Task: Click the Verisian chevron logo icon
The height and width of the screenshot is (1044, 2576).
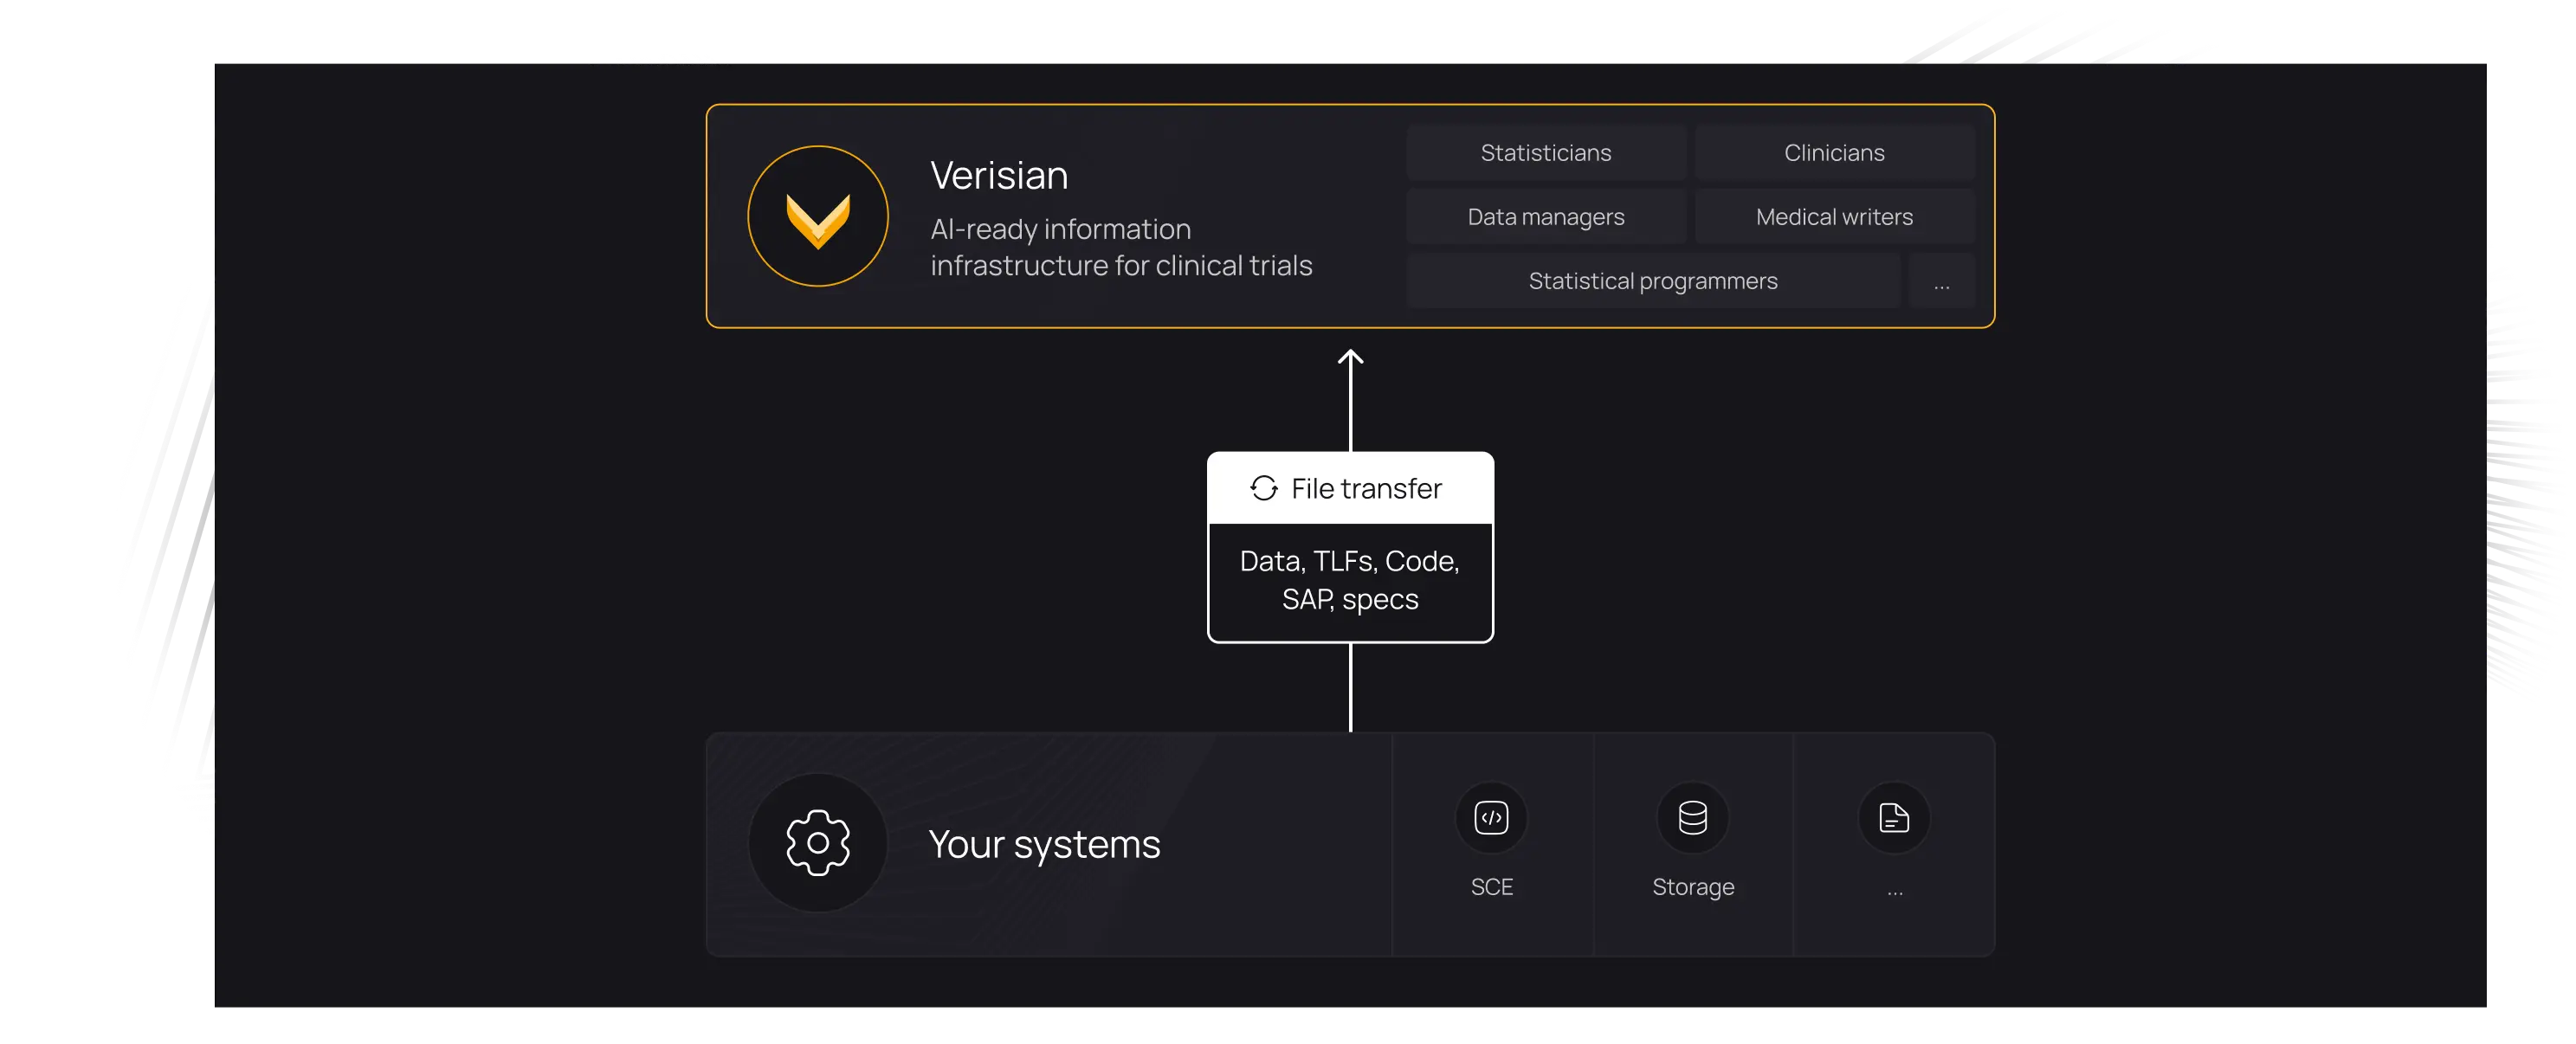Action: tap(817, 218)
